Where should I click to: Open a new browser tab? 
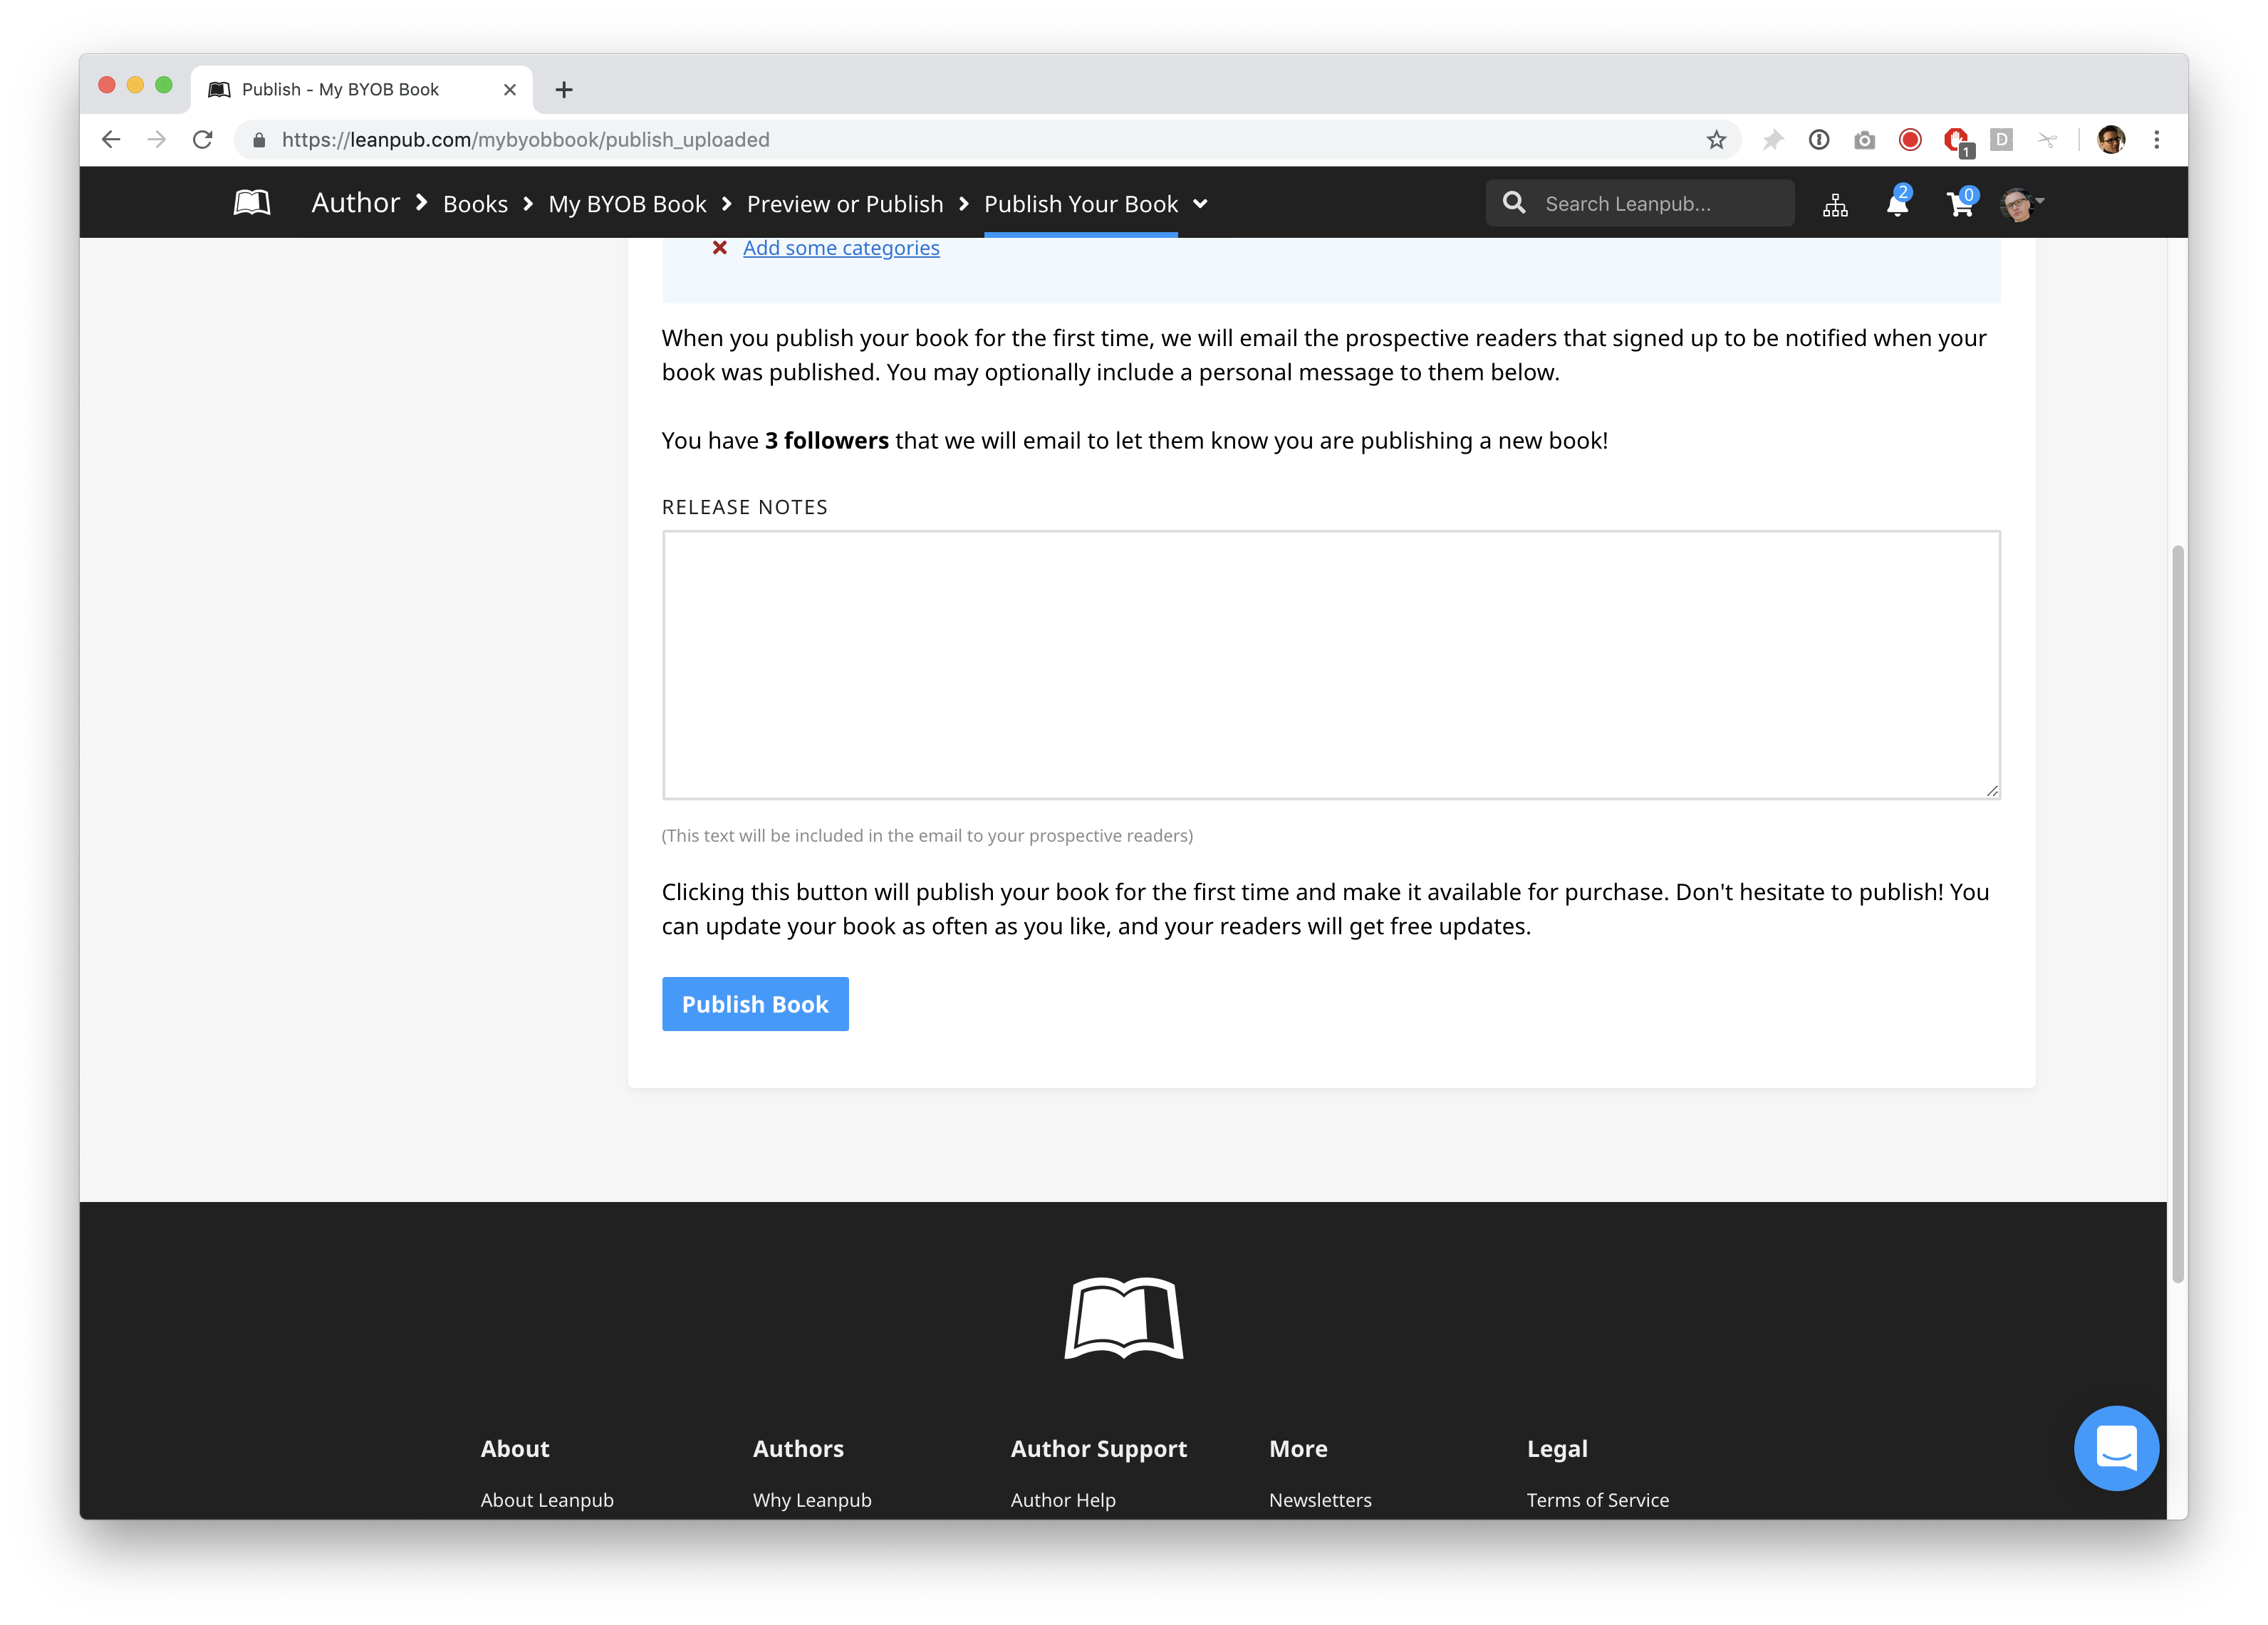coord(564,90)
